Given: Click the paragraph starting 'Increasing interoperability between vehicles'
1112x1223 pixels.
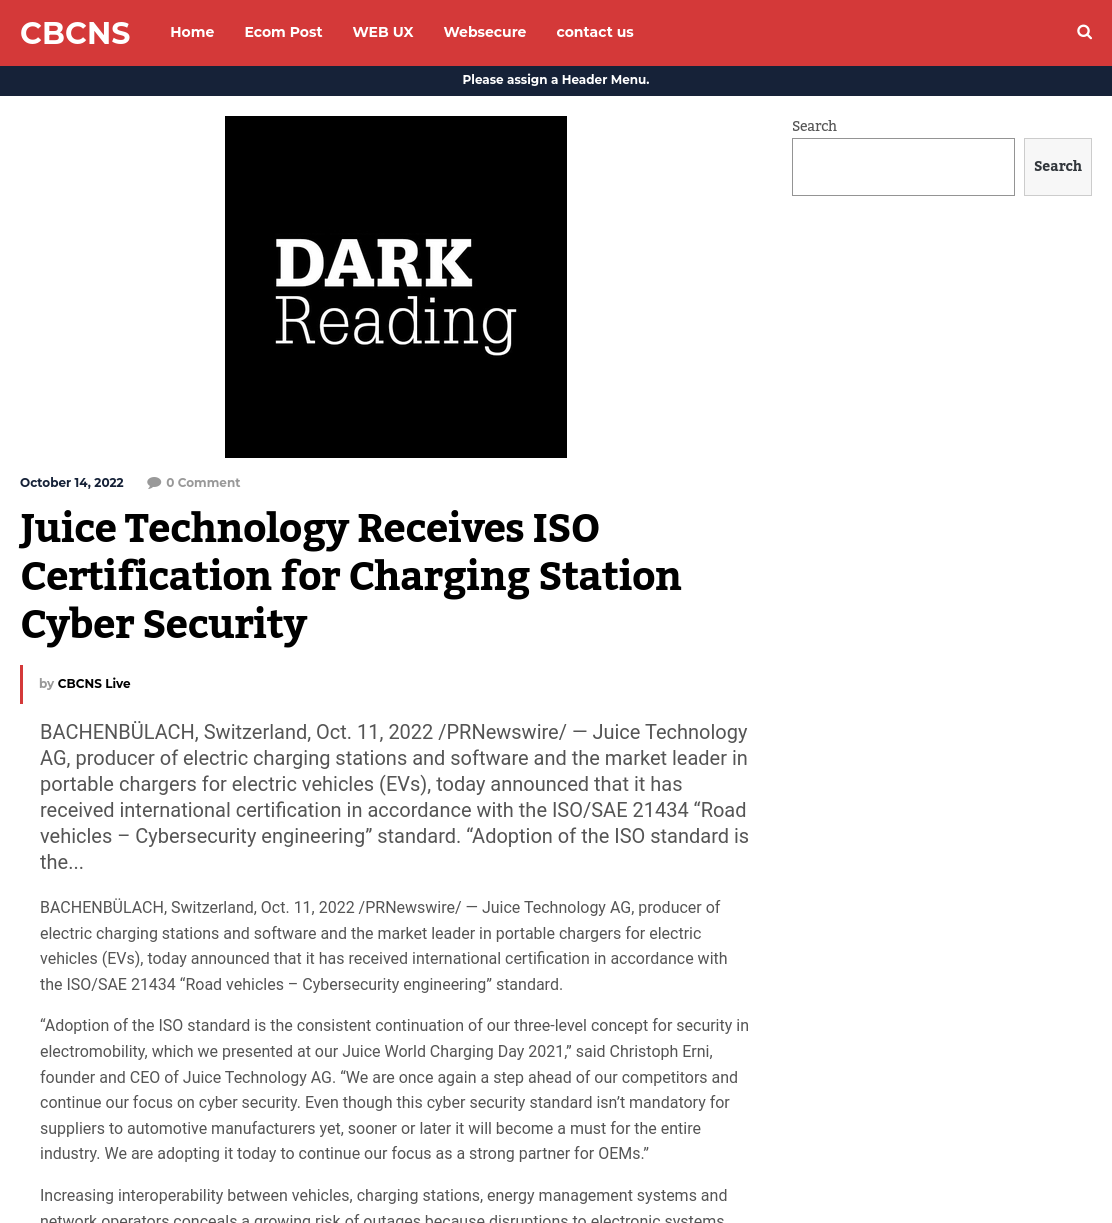Looking at the screenshot, I should tap(384, 1207).
